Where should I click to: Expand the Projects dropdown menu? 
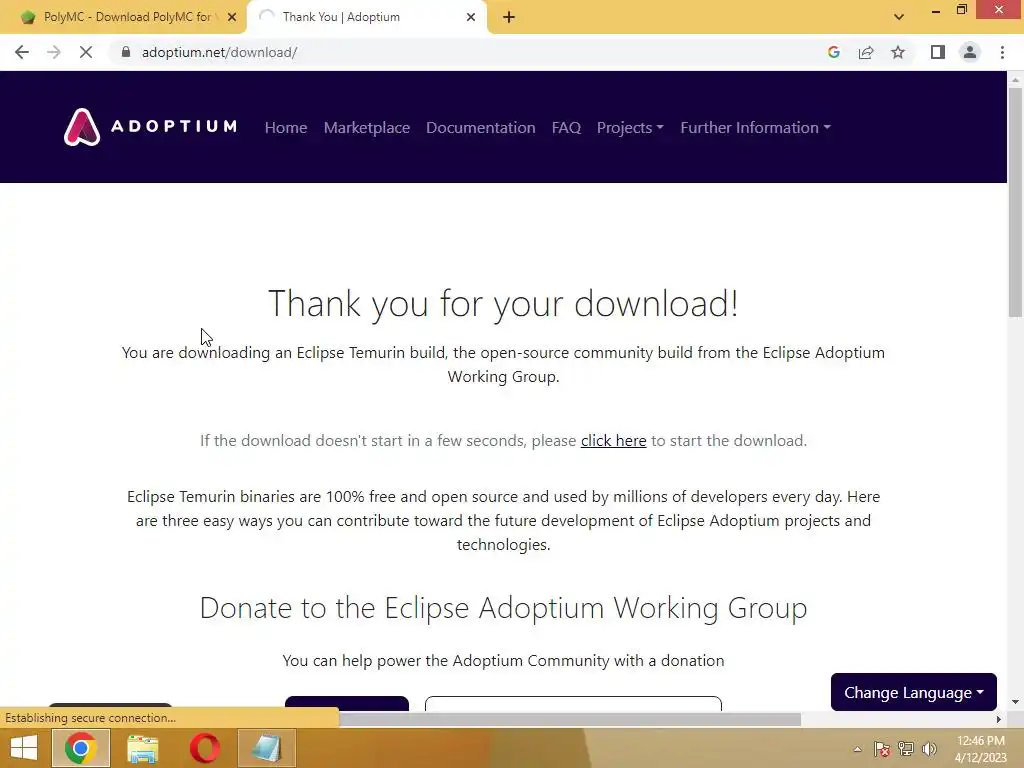pos(630,127)
